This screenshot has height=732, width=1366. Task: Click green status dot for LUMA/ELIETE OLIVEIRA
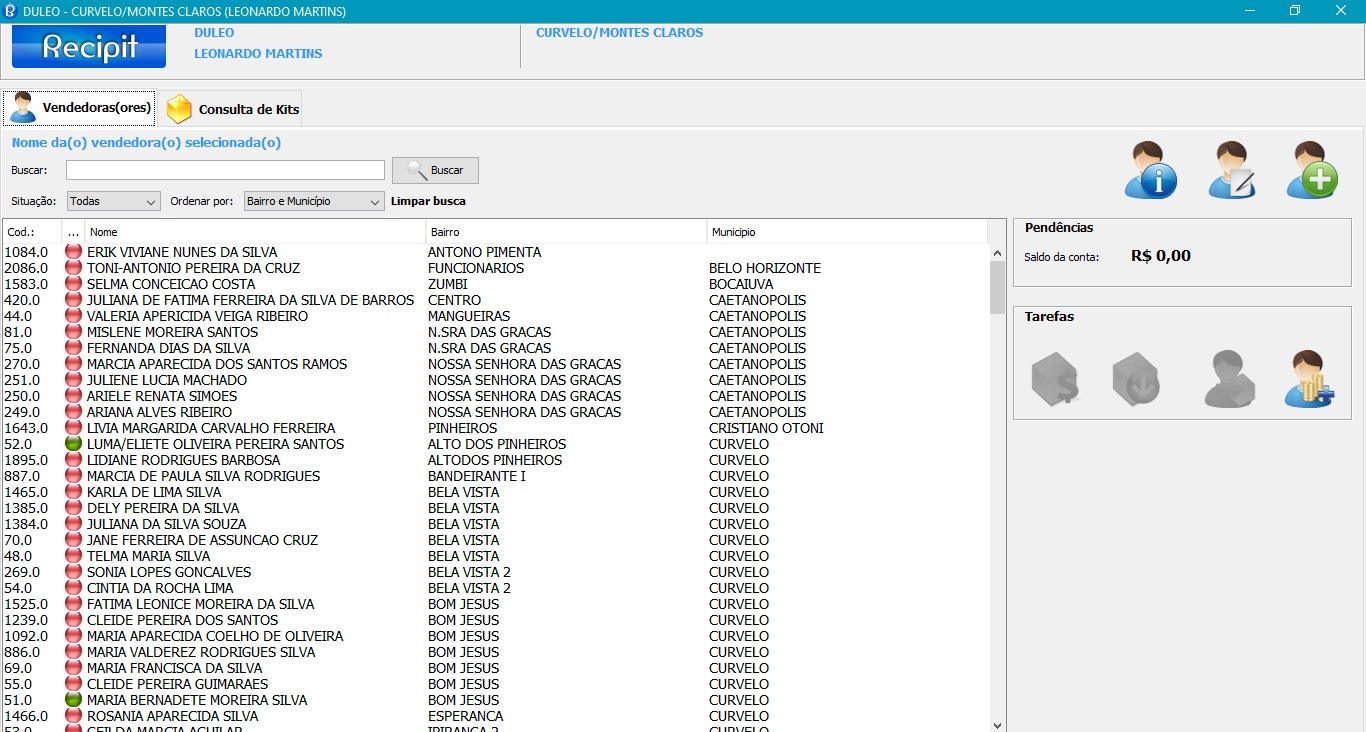pyautogui.click(x=73, y=444)
